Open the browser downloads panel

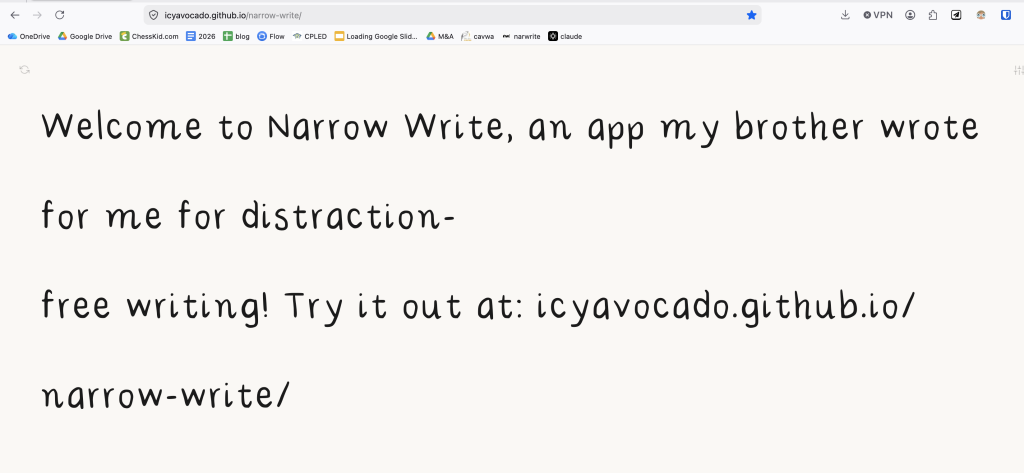pyautogui.click(x=845, y=15)
